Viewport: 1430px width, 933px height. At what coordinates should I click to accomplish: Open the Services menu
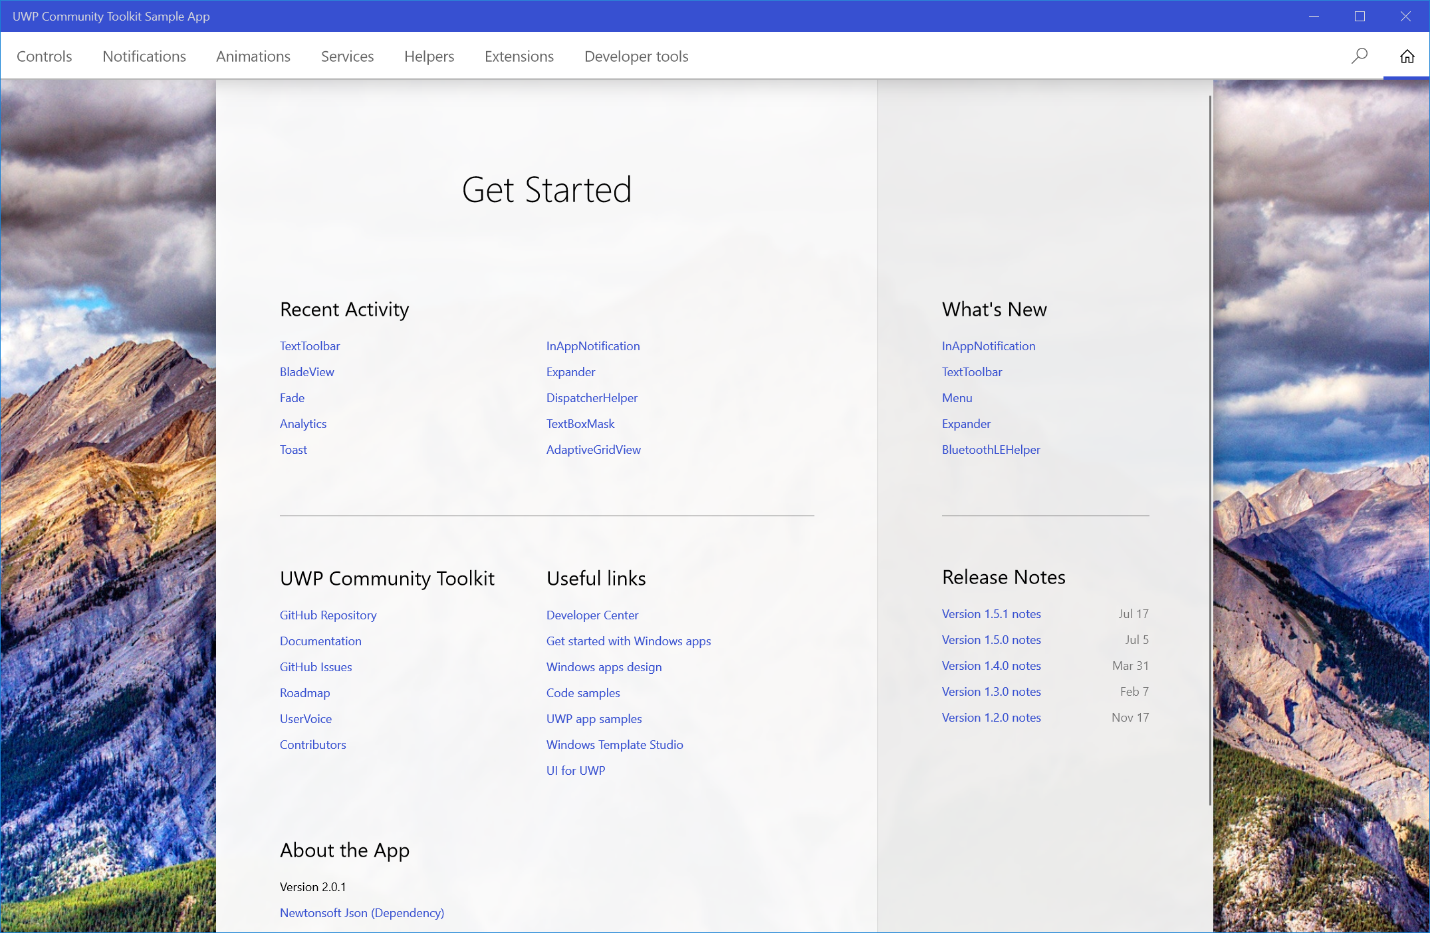point(347,56)
